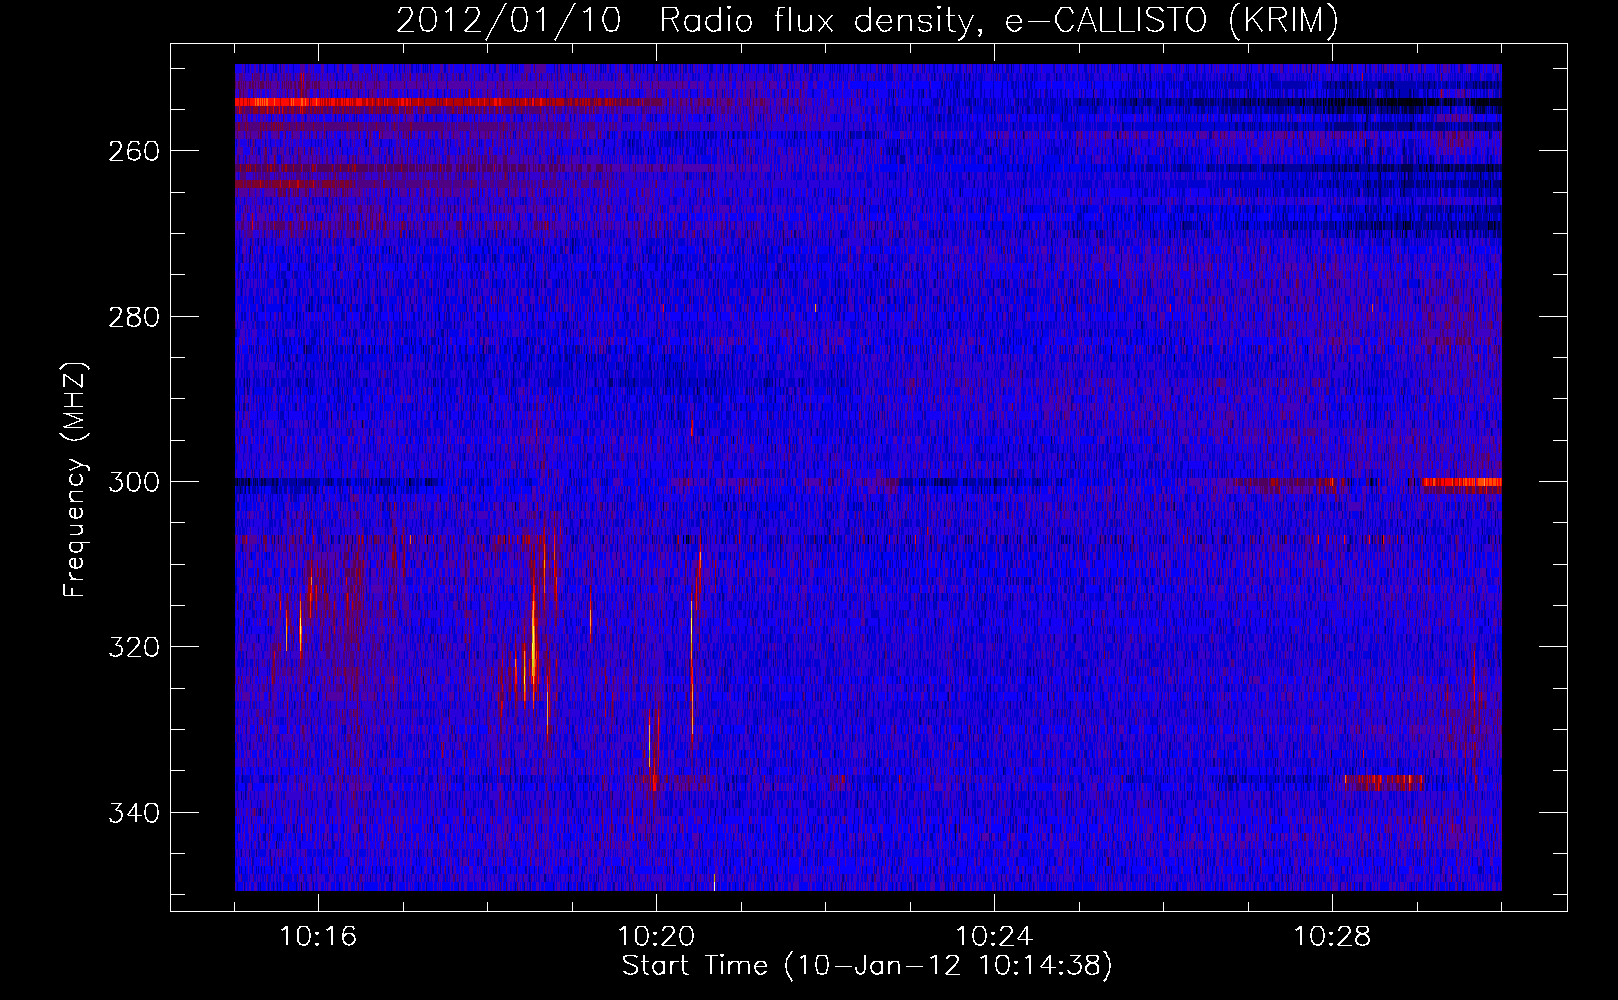Click the 280 frequency tick label
Image resolution: width=1618 pixels, height=1000 pixels.
pos(133,317)
